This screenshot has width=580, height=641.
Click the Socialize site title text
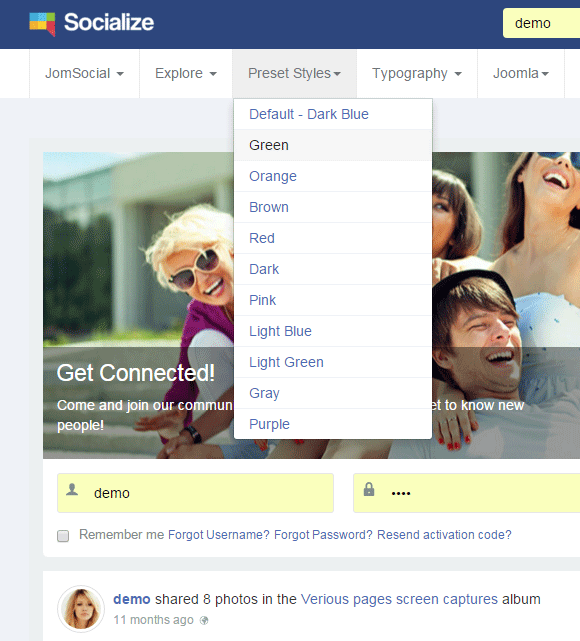(x=109, y=22)
